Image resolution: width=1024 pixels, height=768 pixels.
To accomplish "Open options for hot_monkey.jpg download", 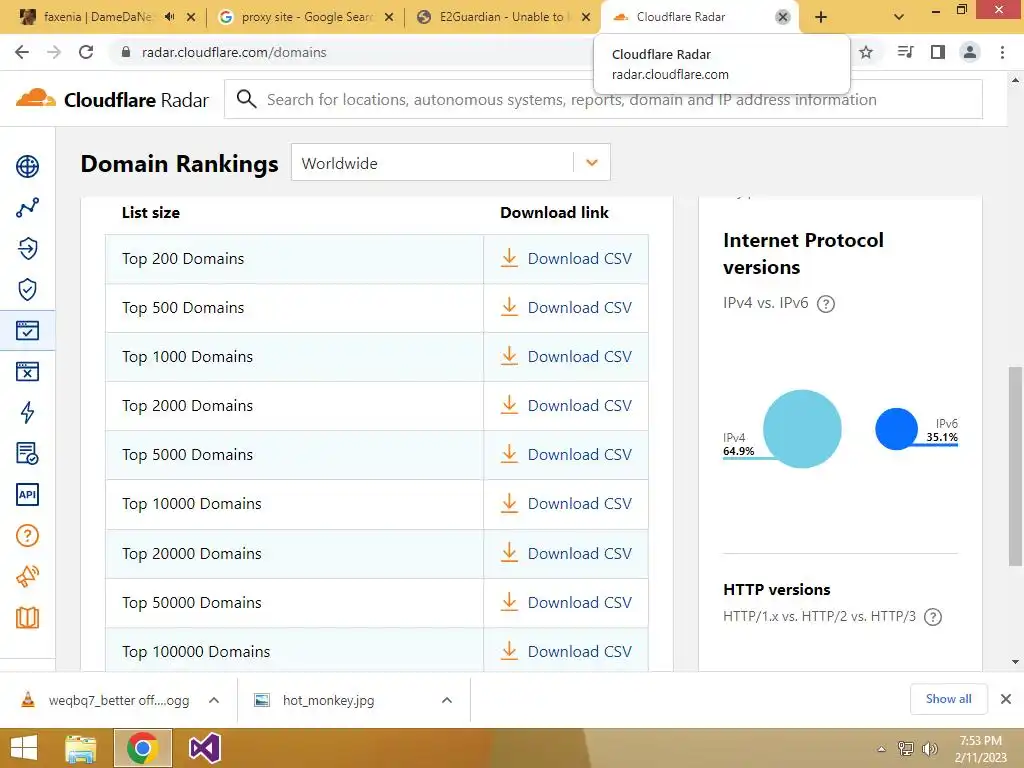I will 447,700.
